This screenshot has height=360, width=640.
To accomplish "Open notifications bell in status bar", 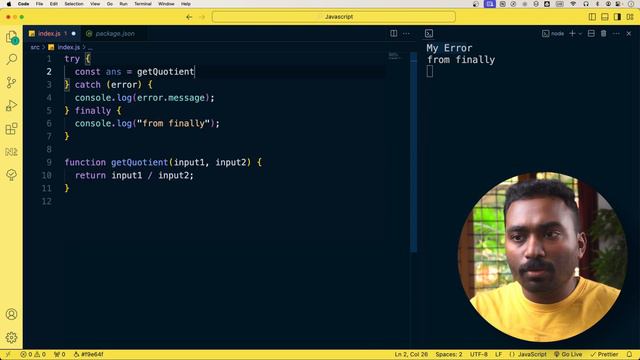I will [x=629, y=354].
